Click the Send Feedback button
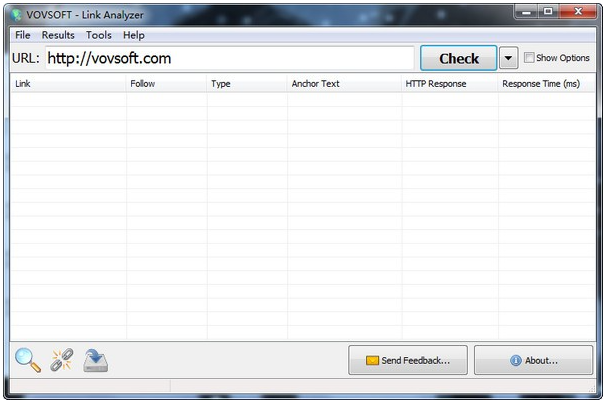 [408, 360]
